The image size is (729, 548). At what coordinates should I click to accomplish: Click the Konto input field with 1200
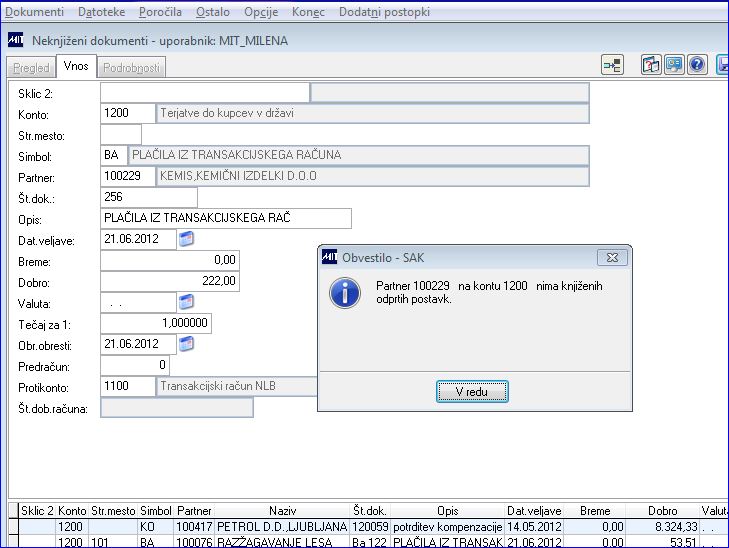tap(128, 113)
